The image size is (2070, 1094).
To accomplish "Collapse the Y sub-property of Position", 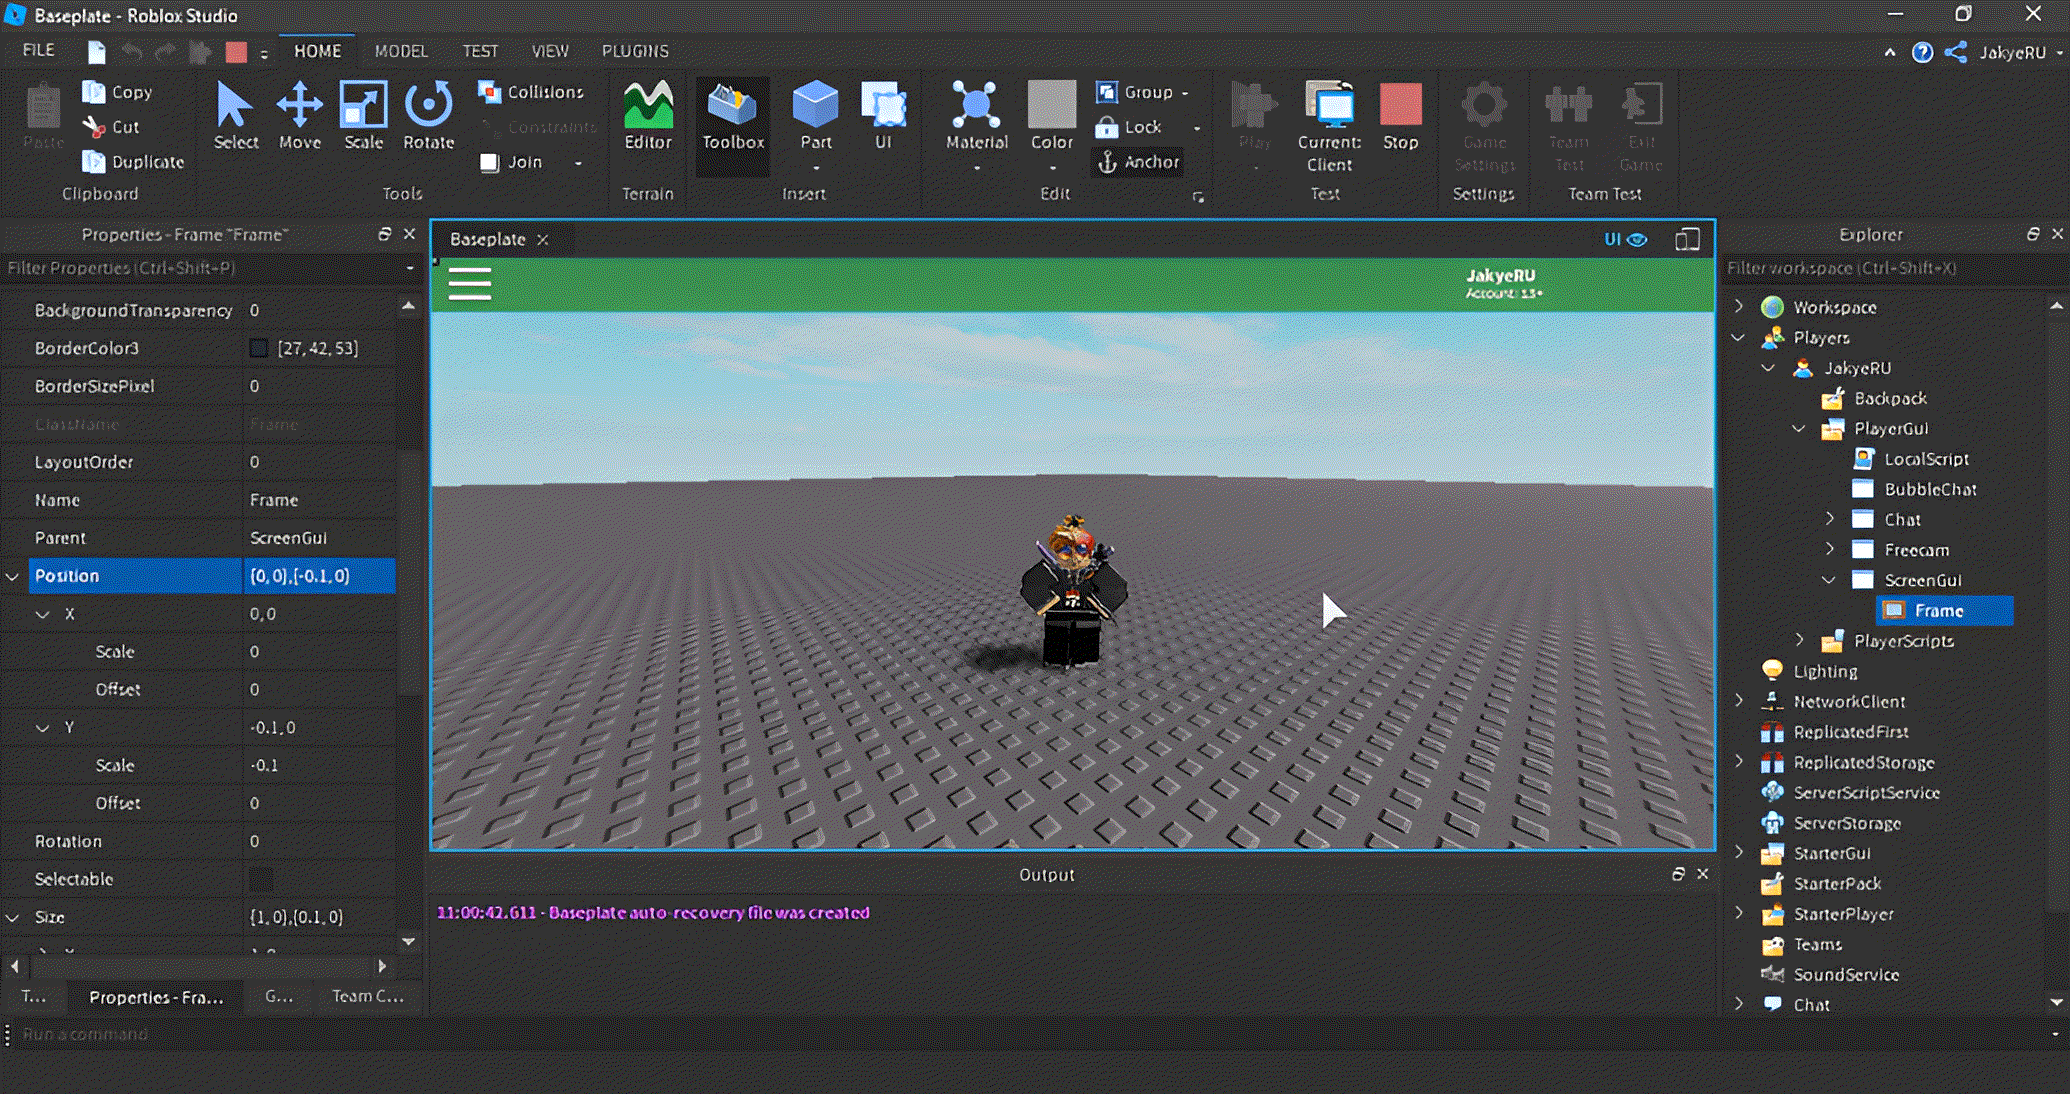I will pos(42,728).
